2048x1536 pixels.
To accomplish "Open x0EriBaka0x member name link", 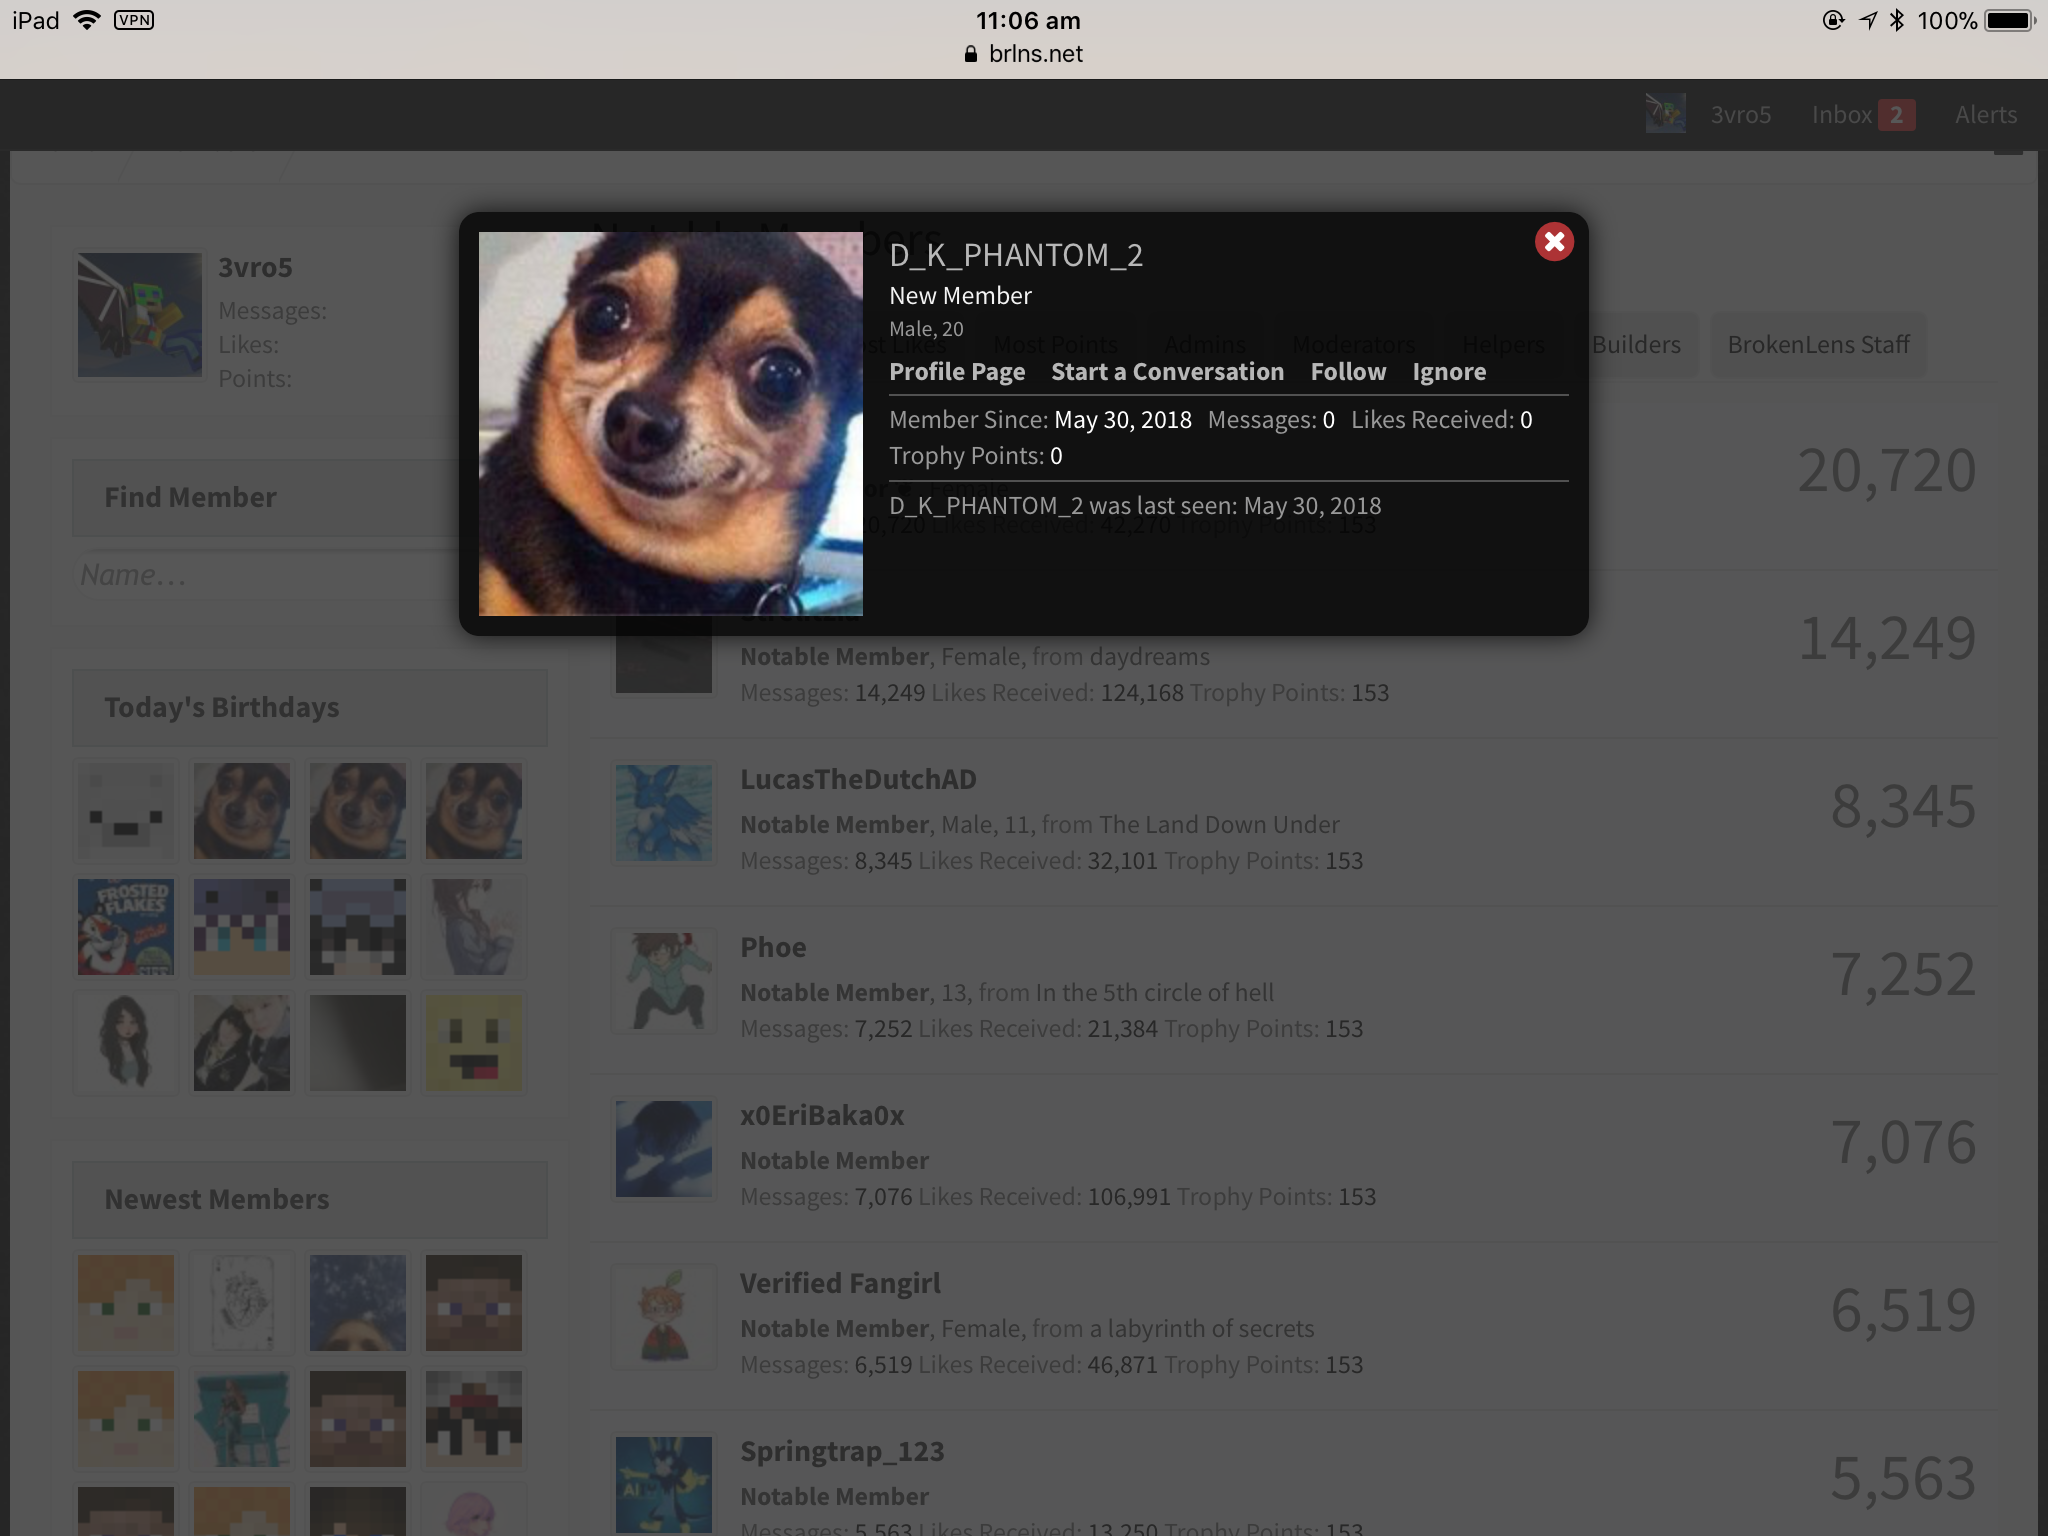I will tap(822, 1116).
